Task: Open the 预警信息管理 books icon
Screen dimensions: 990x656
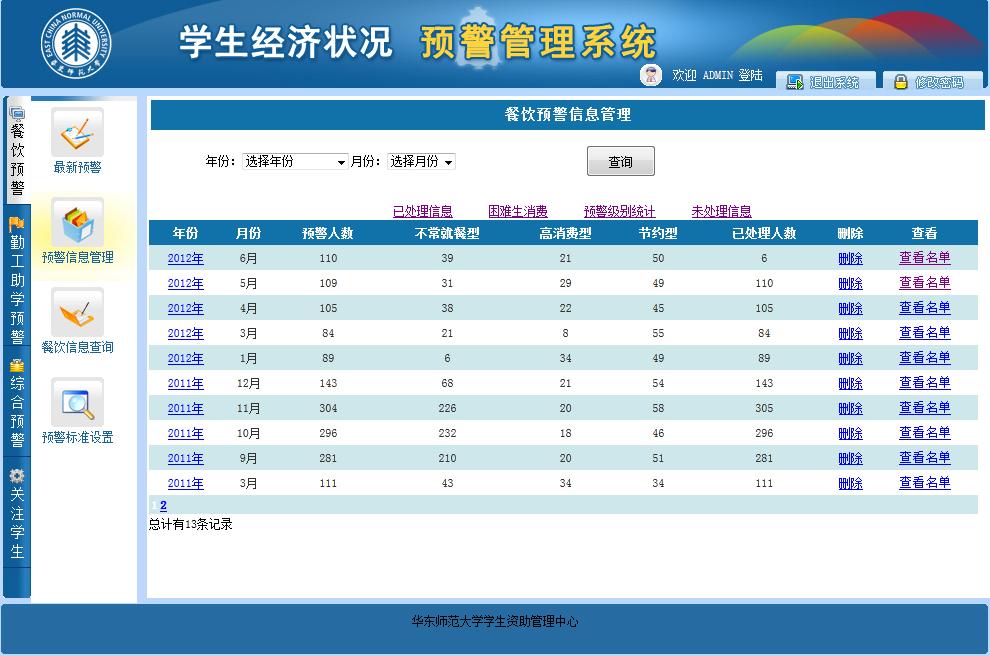Action: pos(77,224)
